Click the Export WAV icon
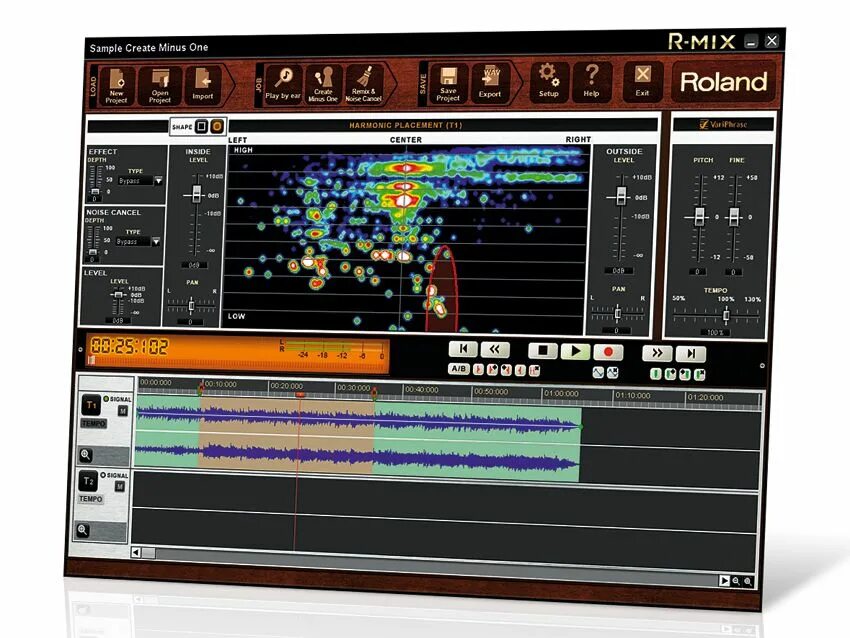 (490, 82)
